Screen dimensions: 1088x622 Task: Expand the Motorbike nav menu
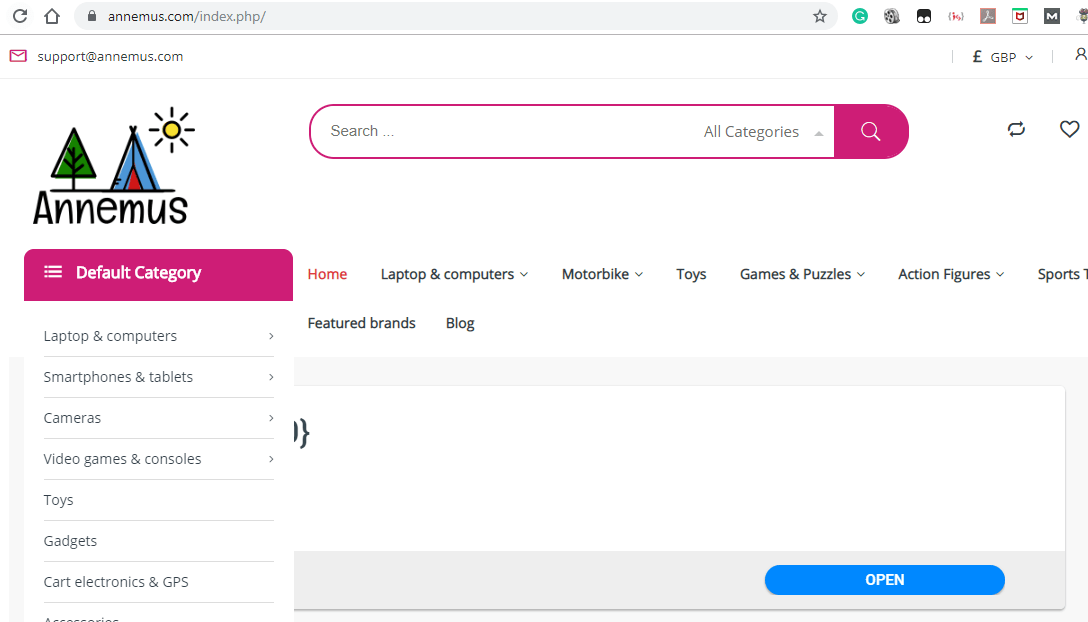tap(602, 274)
